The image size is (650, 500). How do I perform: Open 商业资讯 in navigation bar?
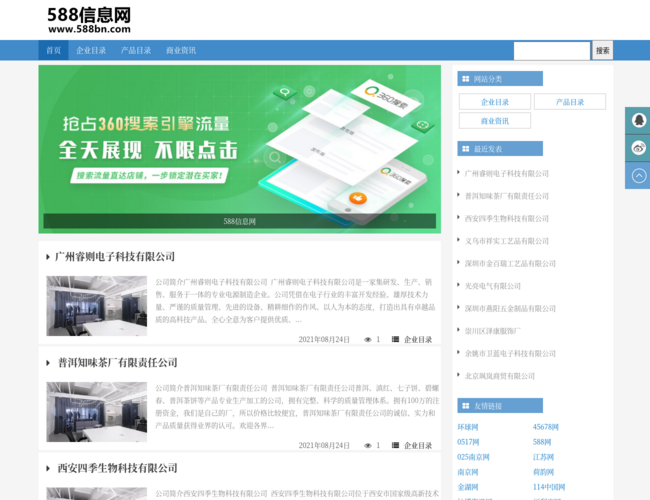coord(181,51)
